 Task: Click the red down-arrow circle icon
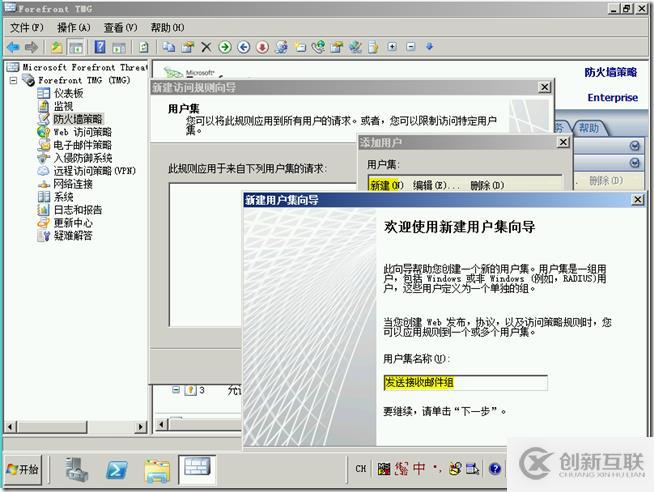tap(262, 47)
